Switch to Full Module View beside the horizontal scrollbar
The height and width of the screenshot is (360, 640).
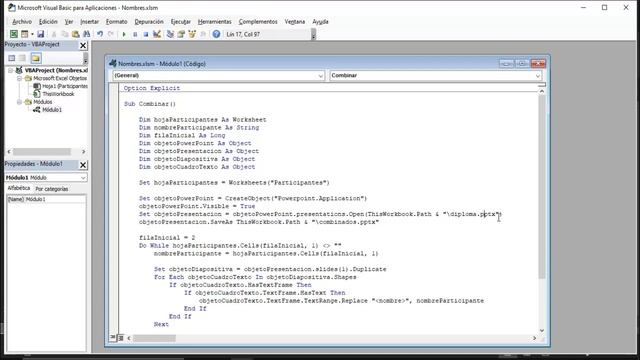(x=121, y=338)
